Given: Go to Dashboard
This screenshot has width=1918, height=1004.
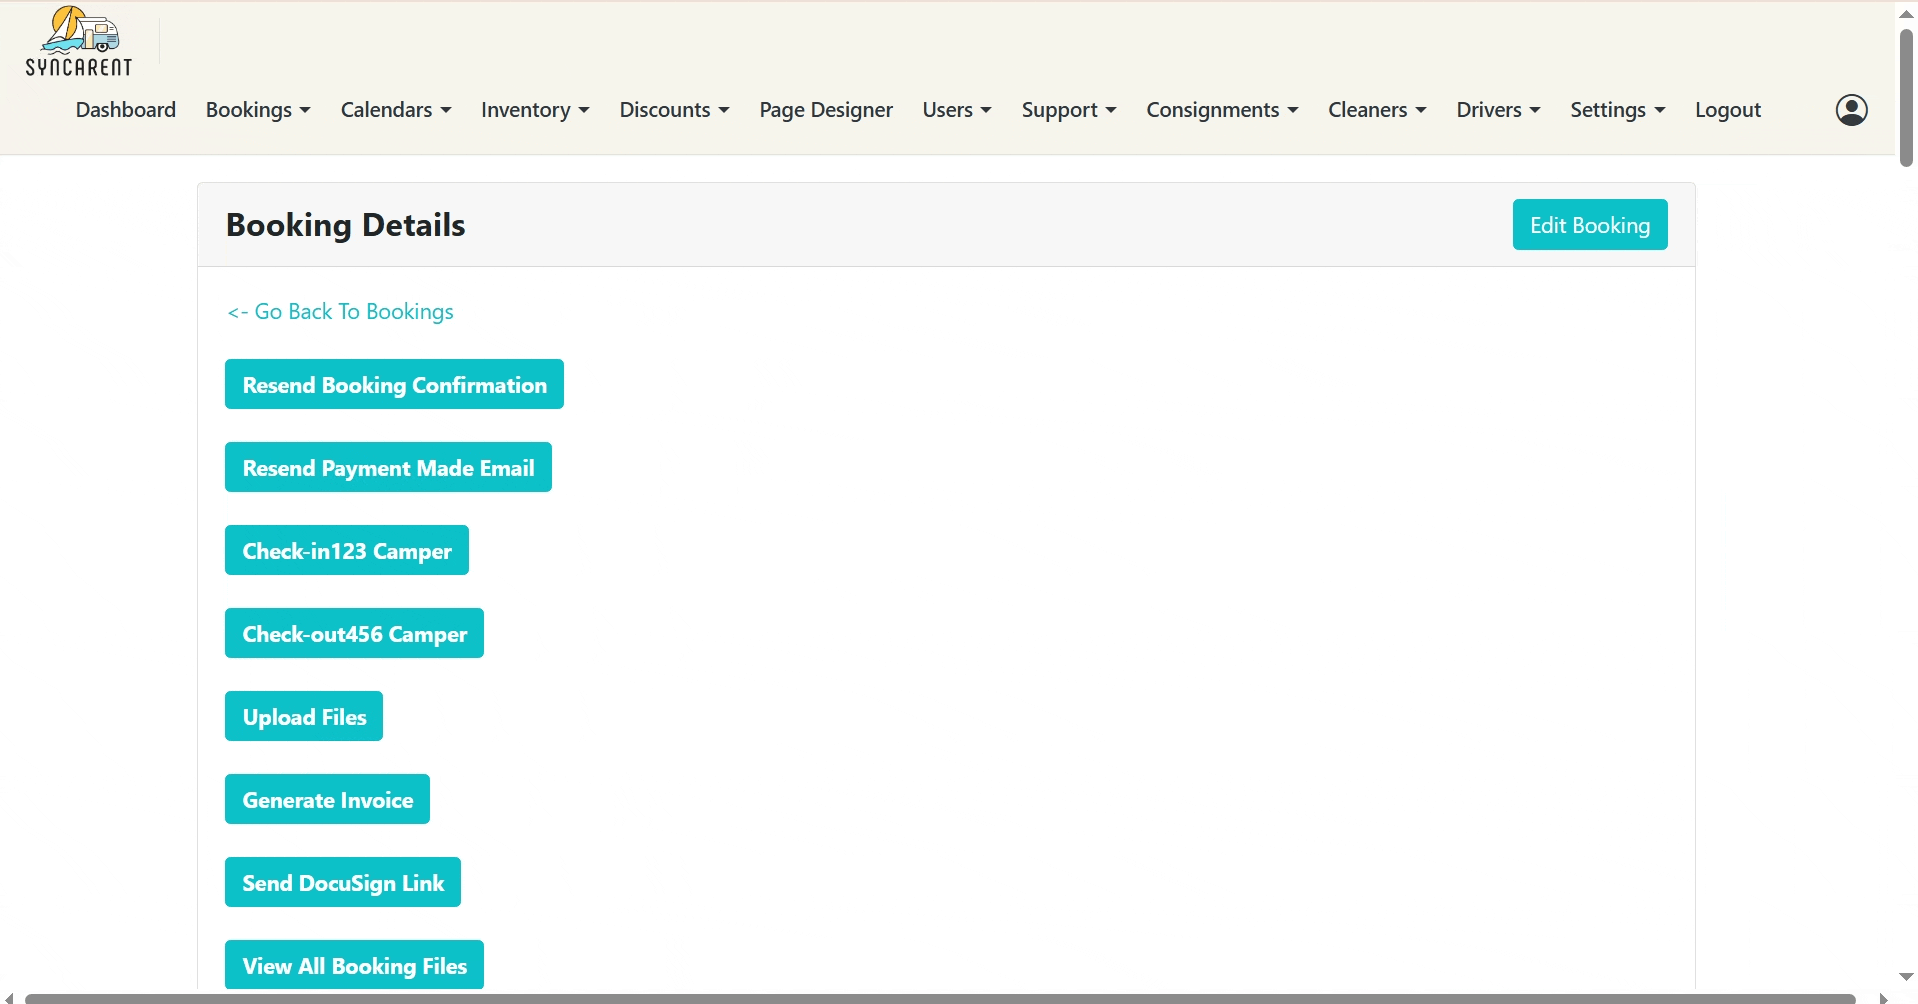Looking at the screenshot, I should tap(126, 110).
